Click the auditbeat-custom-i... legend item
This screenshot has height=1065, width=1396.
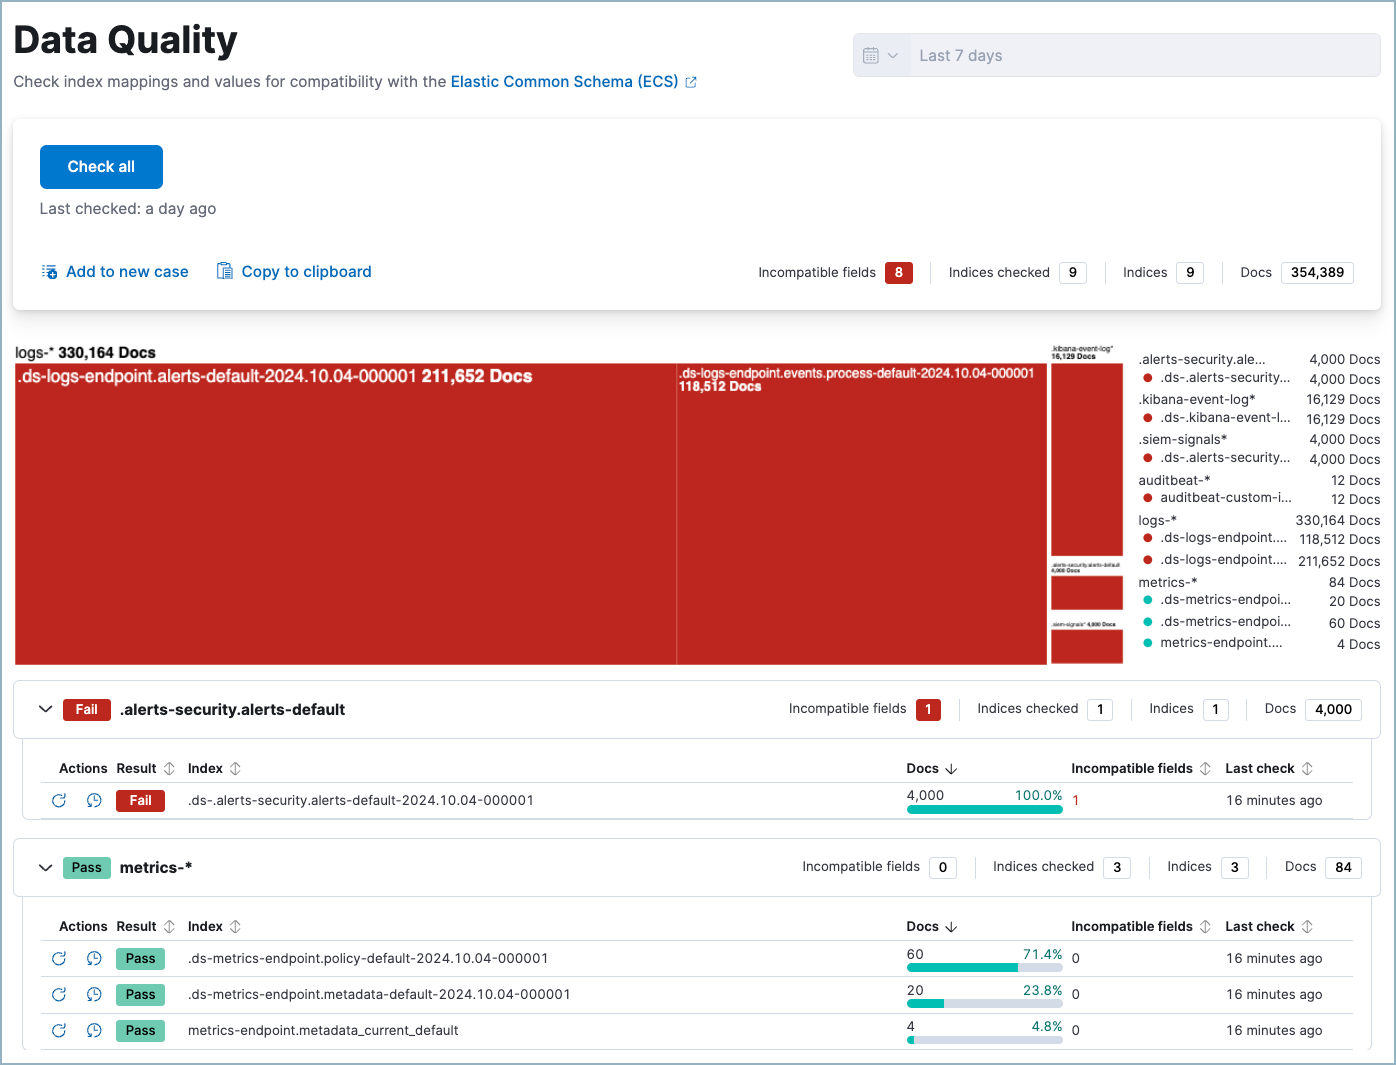coord(1225,498)
